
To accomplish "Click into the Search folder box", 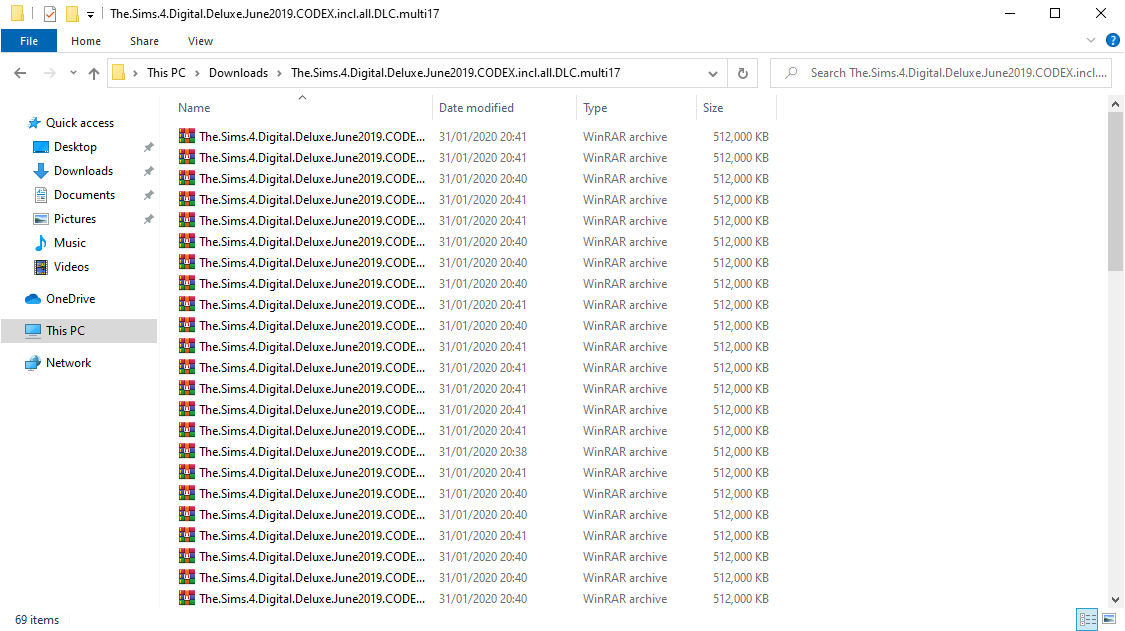I will point(941,73).
